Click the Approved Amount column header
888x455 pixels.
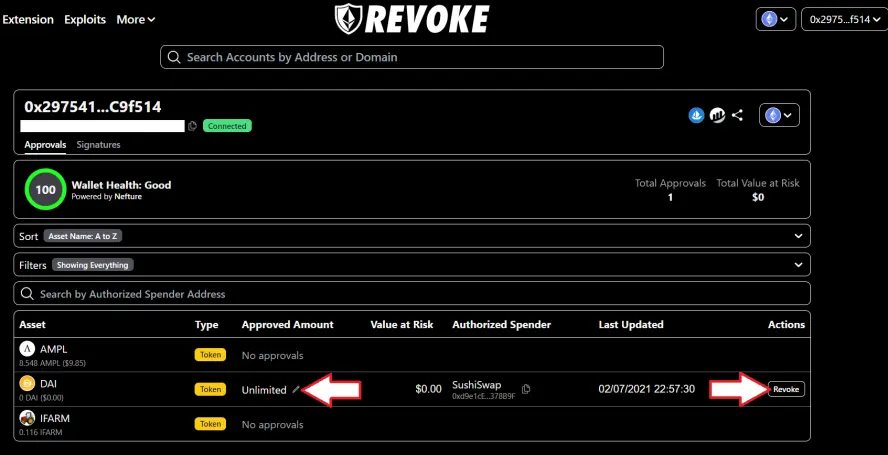pyautogui.click(x=288, y=325)
